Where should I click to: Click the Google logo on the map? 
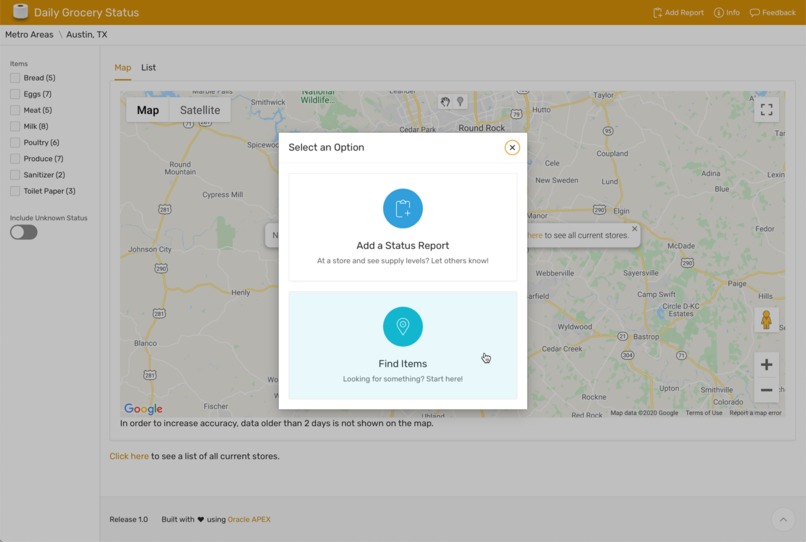(143, 409)
